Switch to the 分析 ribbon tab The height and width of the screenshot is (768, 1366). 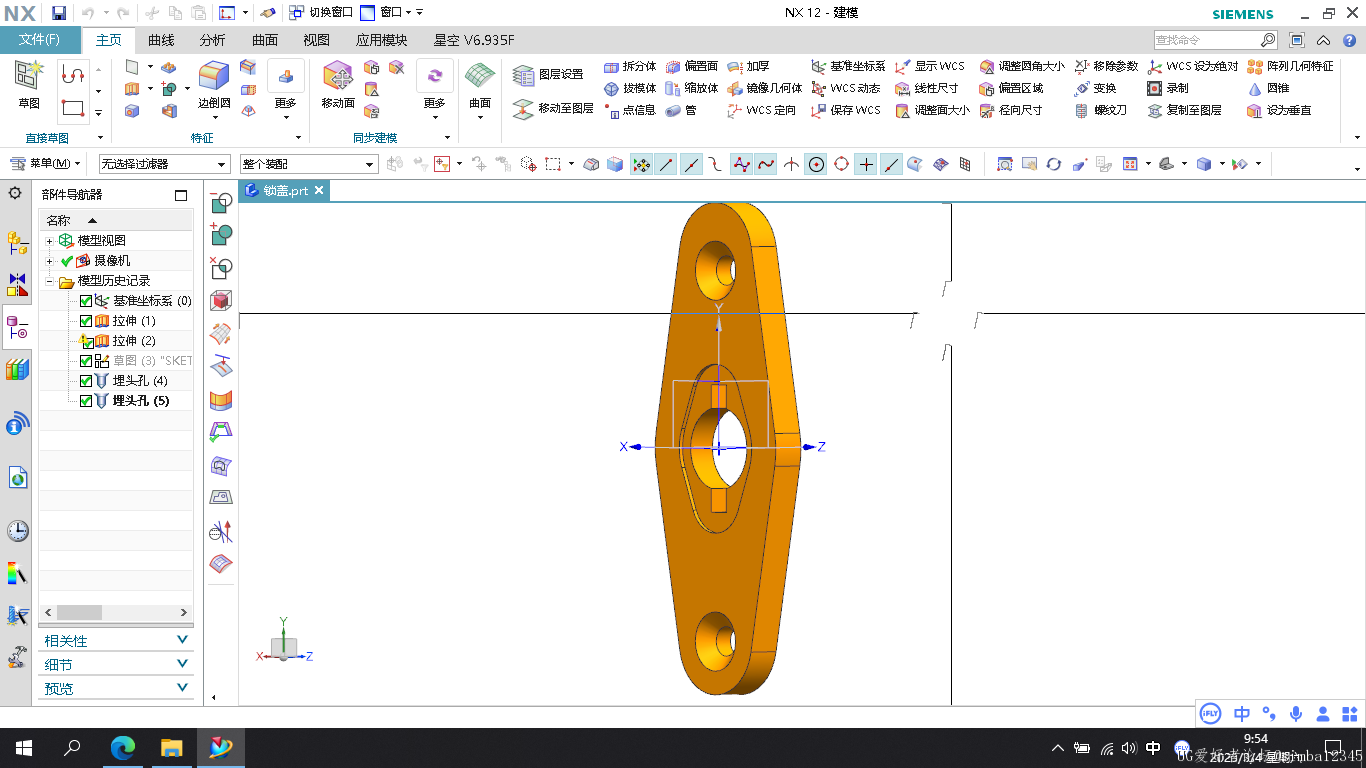pyautogui.click(x=212, y=40)
